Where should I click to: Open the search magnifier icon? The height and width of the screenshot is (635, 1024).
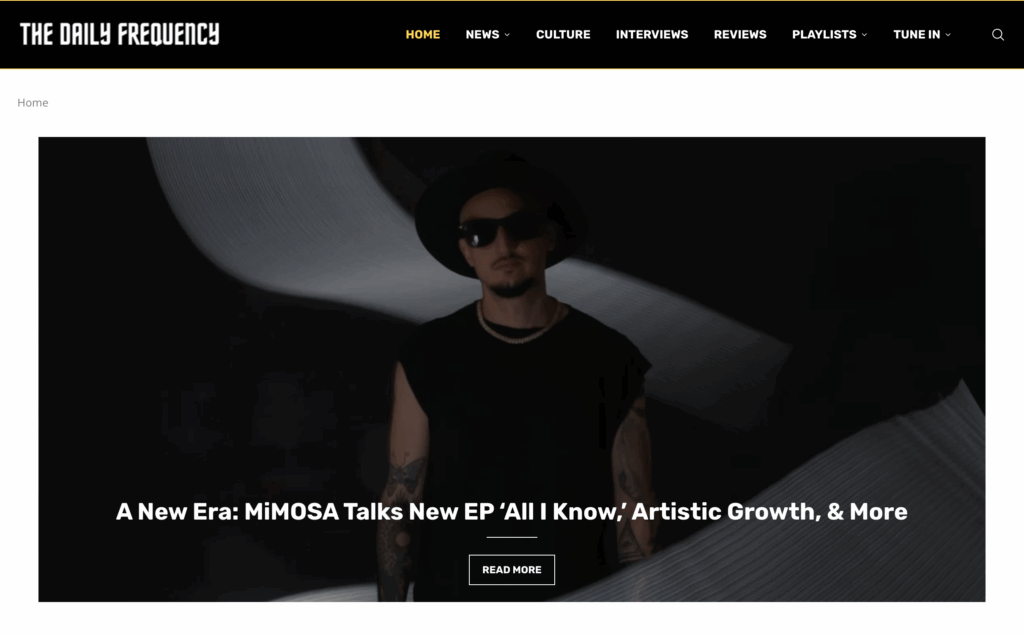[x=997, y=35]
